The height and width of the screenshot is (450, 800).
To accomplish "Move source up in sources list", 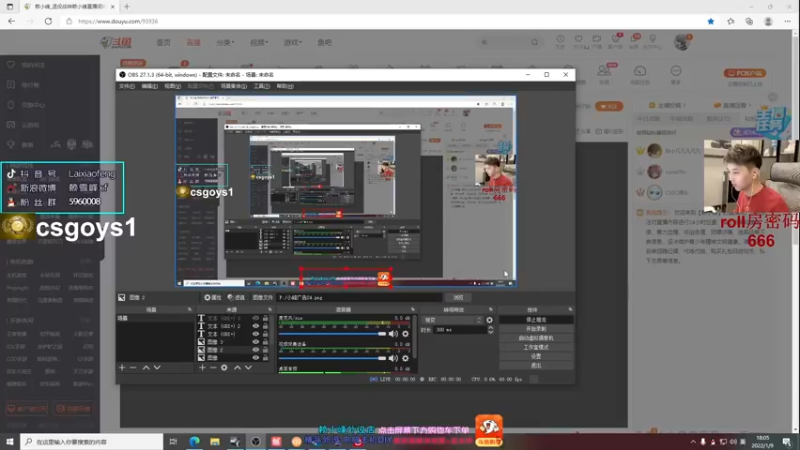I will [x=237, y=367].
